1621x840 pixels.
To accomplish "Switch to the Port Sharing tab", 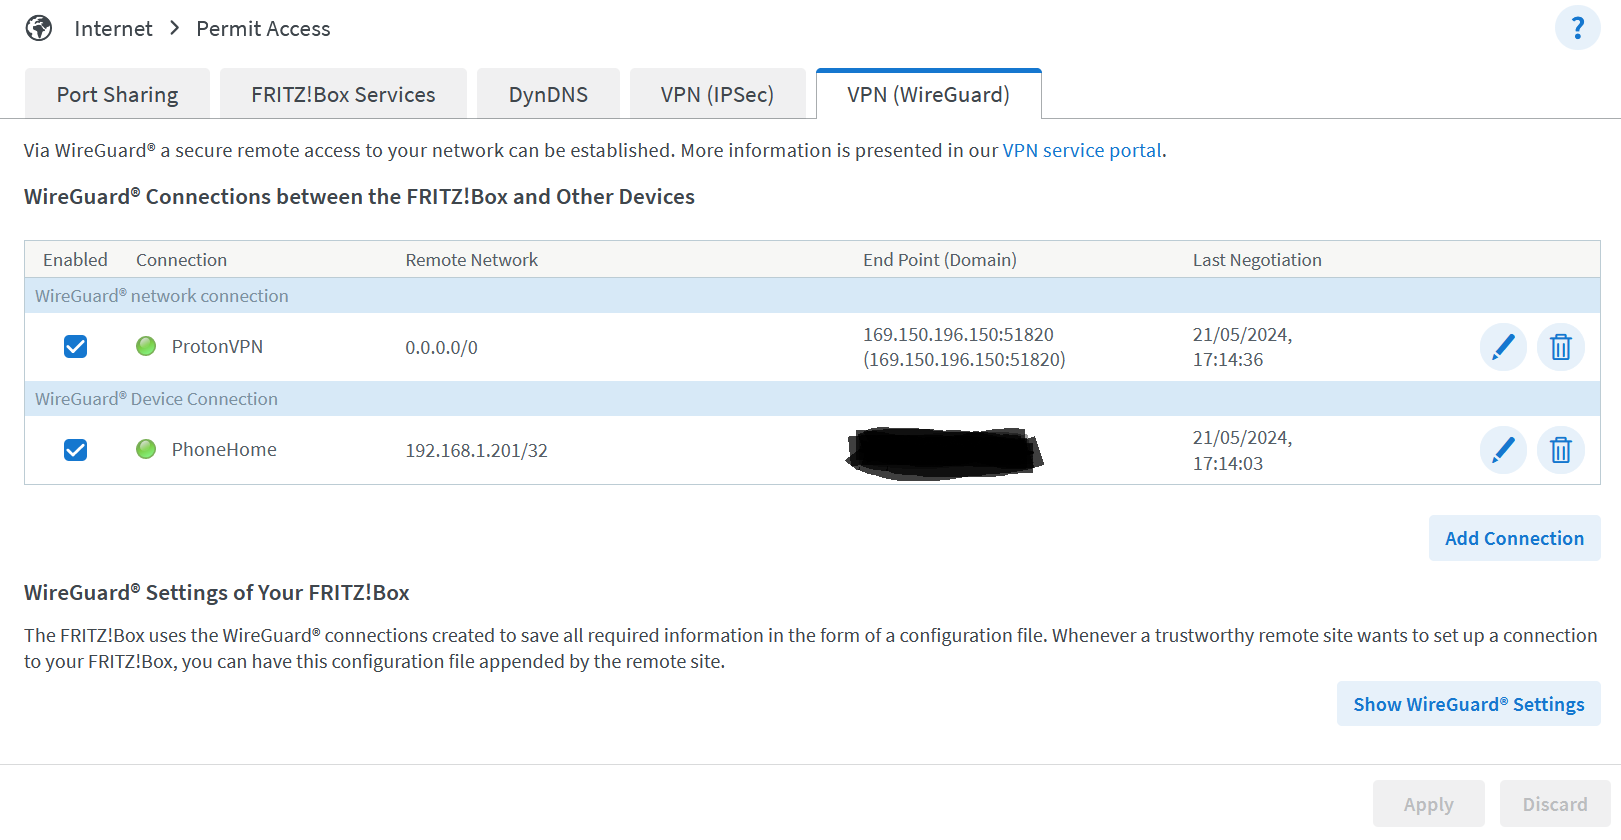I will click(x=117, y=94).
